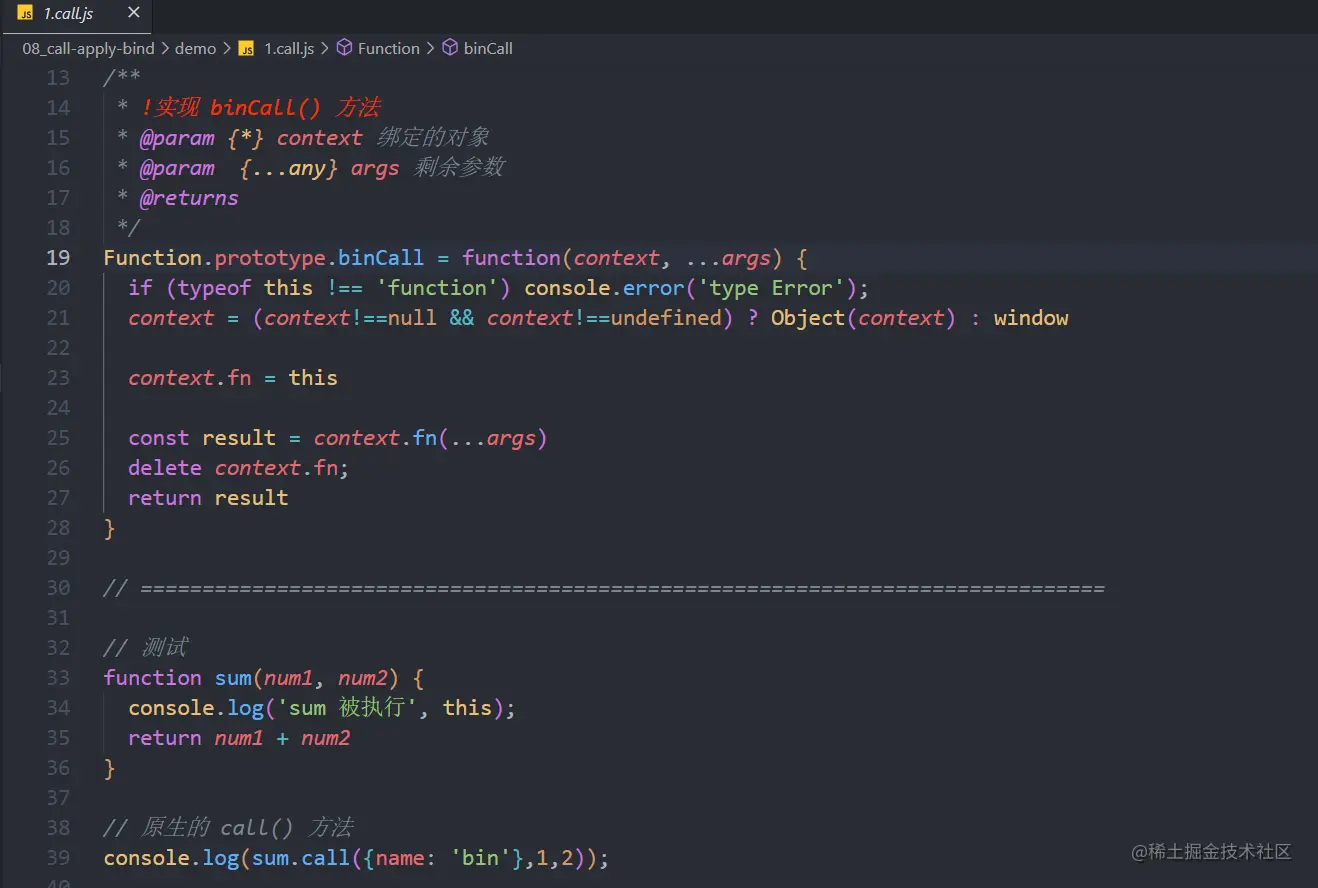The image size is (1318, 888).
Task: Click gutter line number 30
Action: [58, 588]
